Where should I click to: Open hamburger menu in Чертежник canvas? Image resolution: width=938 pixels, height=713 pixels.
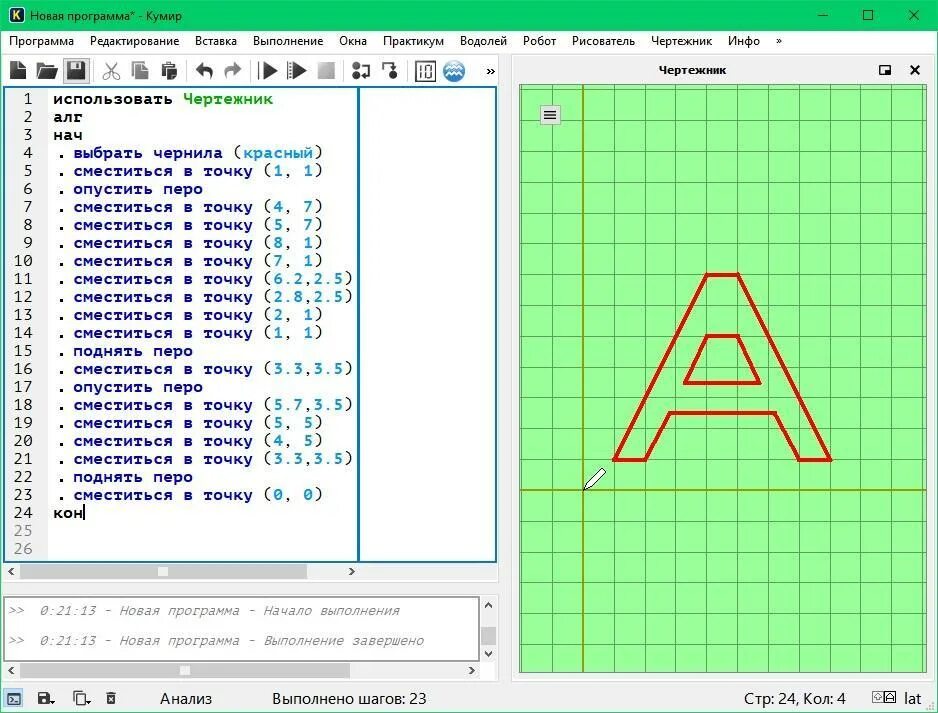[550, 114]
